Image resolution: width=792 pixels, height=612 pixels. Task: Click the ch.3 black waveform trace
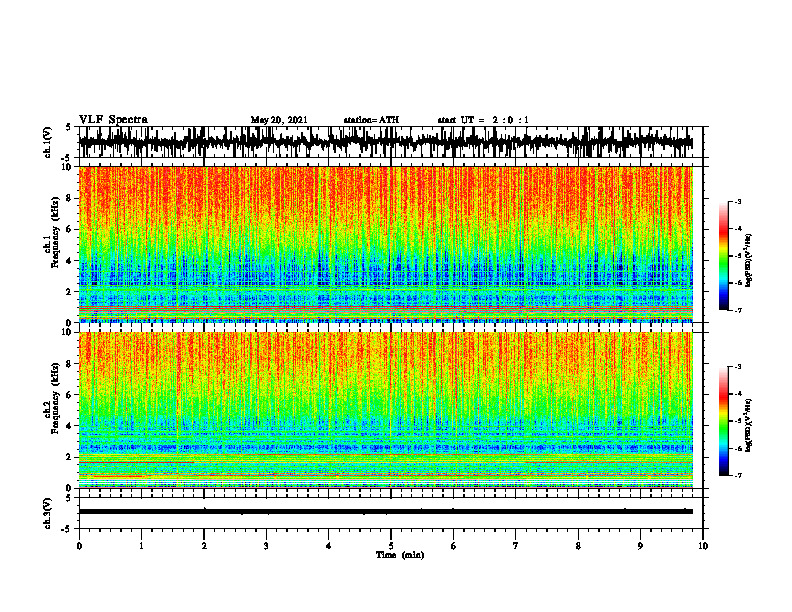(x=386, y=512)
